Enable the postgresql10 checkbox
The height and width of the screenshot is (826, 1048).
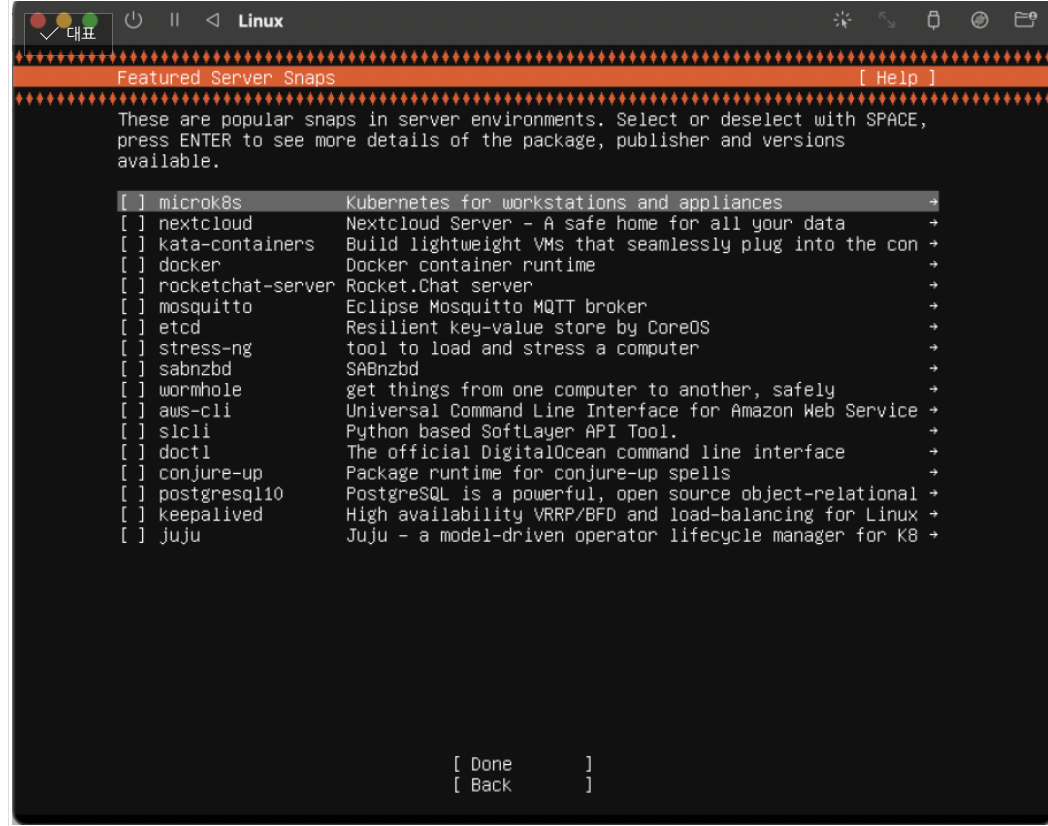[x=132, y=493]
